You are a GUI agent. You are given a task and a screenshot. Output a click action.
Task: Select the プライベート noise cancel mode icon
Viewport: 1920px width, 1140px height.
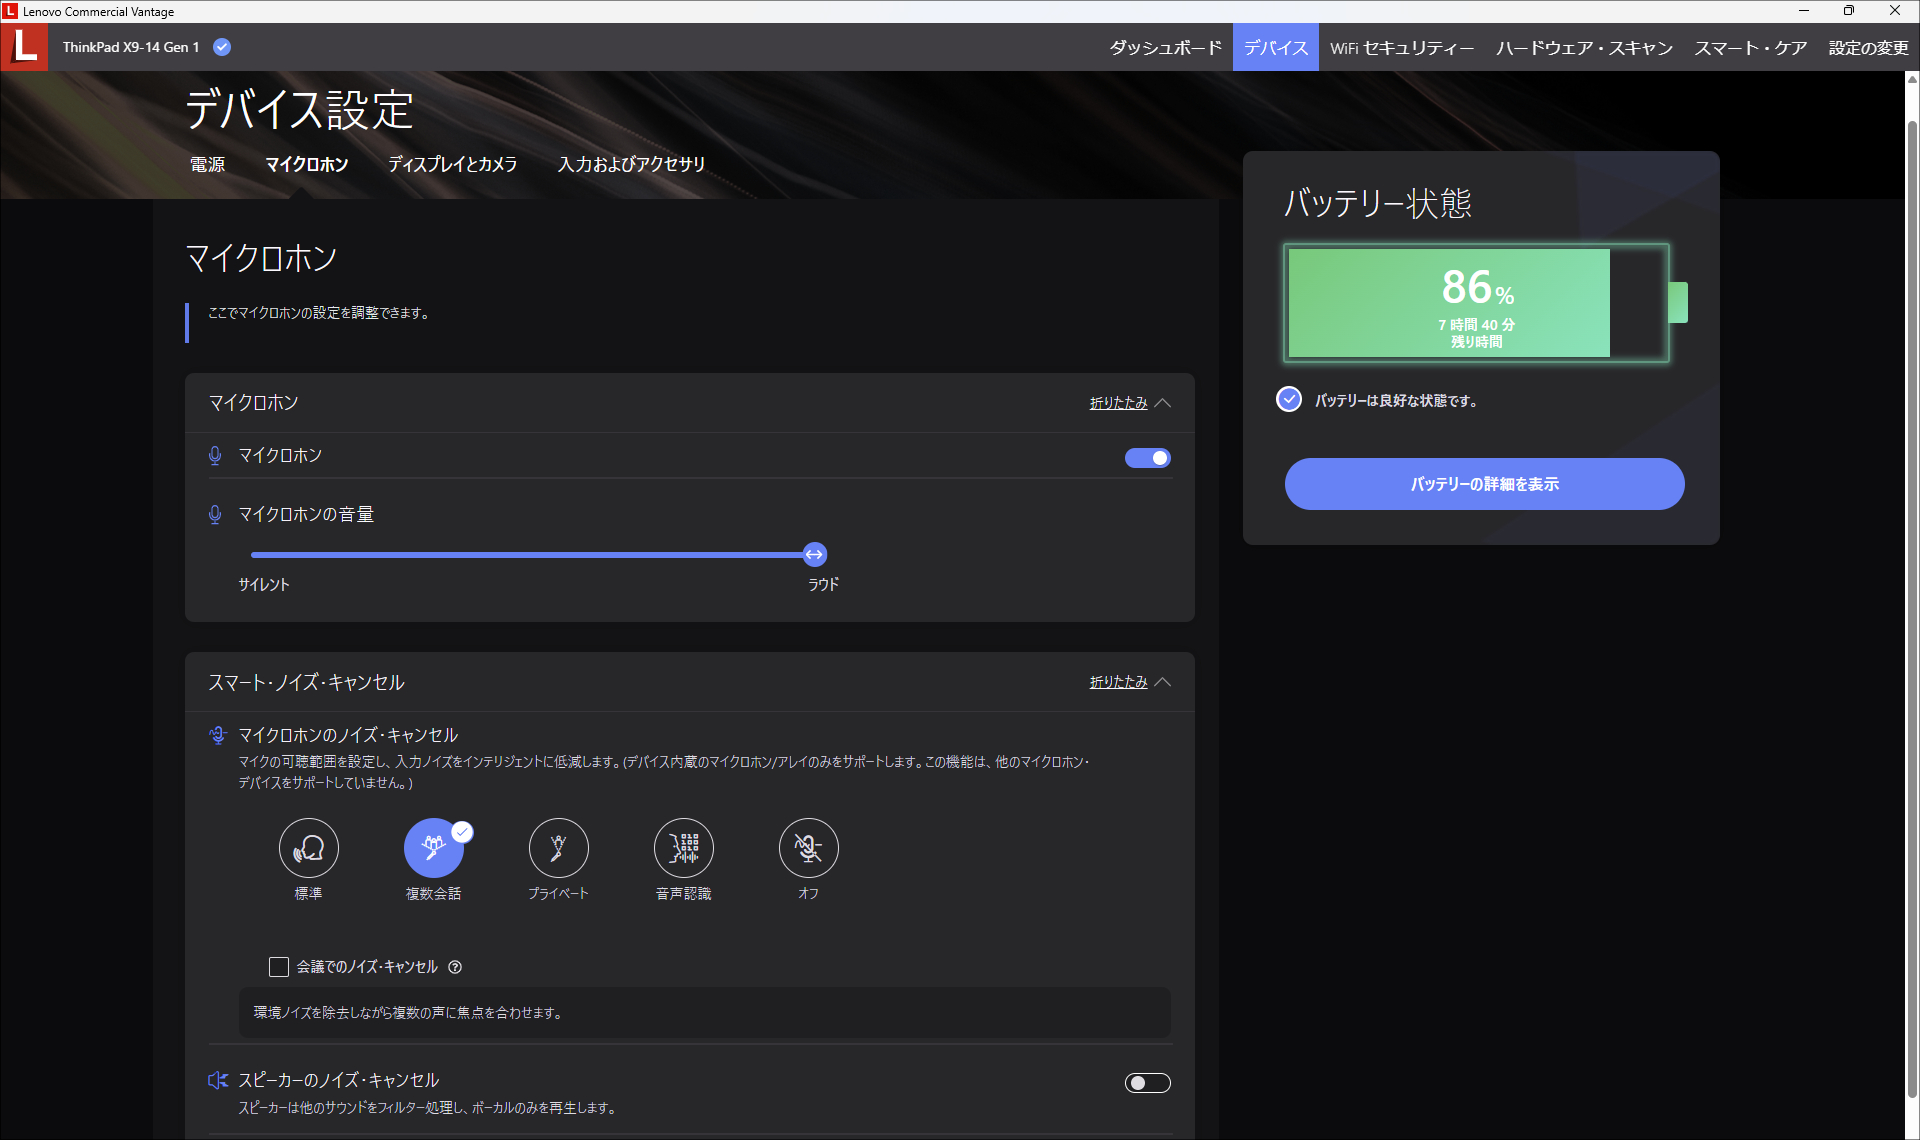point(558,848)
